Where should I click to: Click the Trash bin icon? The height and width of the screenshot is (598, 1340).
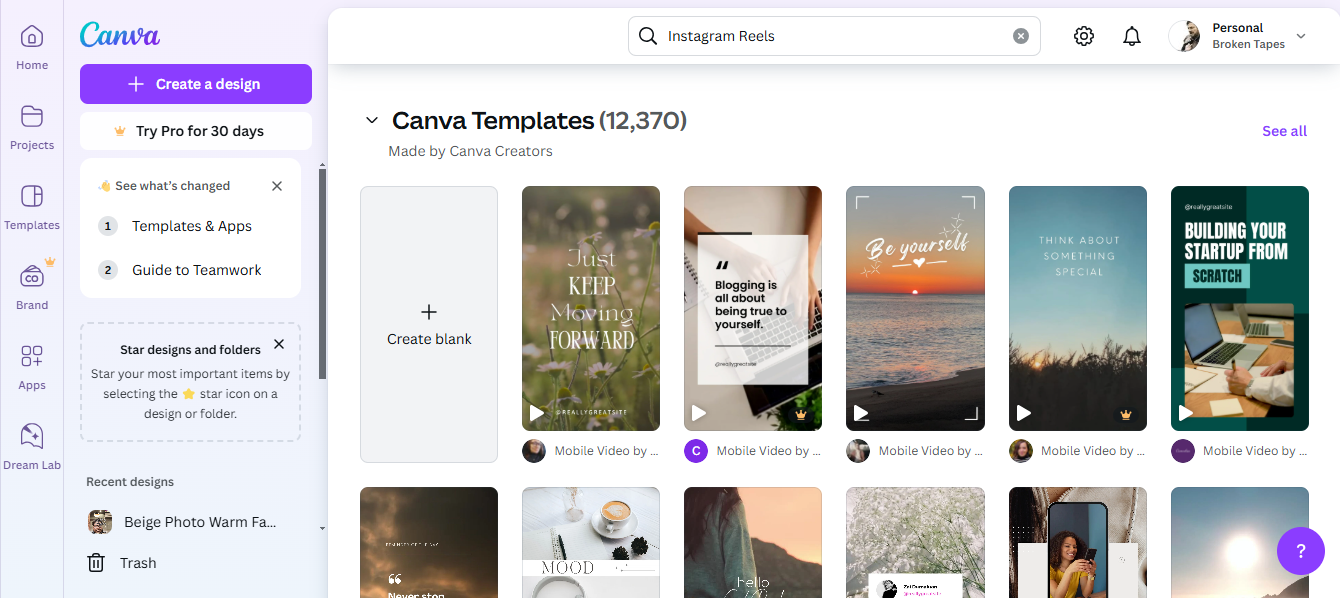coord(96,563)
